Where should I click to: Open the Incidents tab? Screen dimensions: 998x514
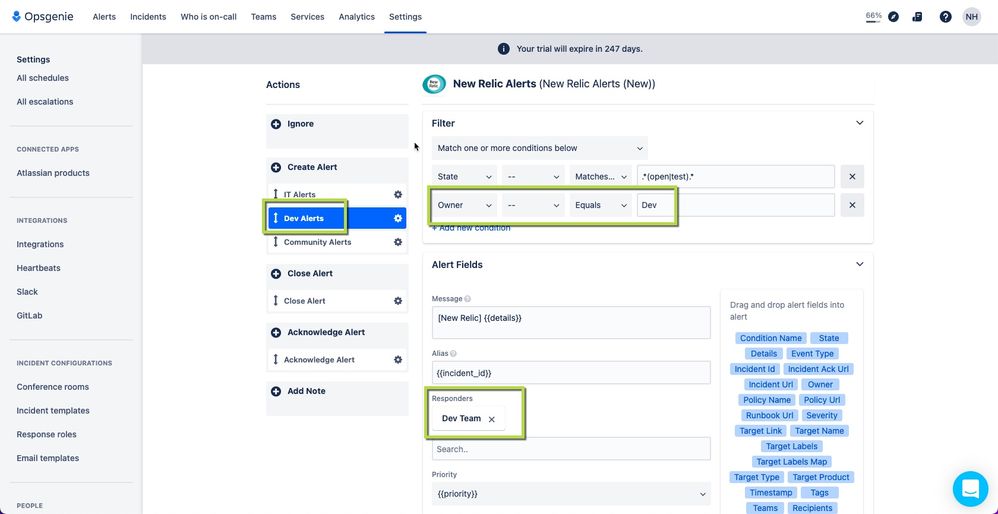(x=148, y=17)
